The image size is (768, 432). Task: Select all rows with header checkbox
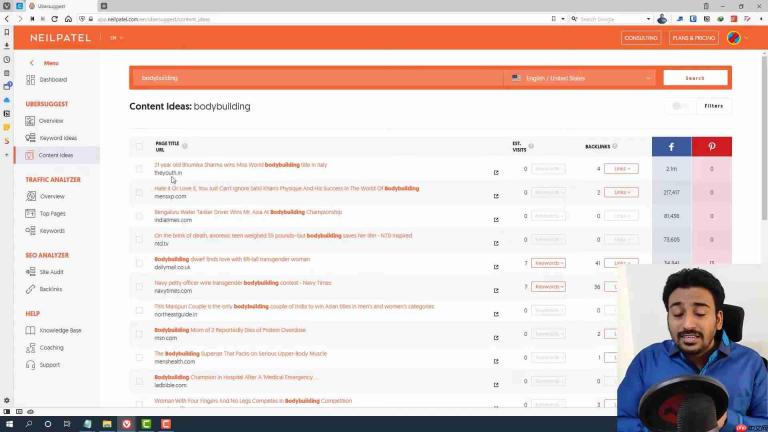(x=139, y=146)
